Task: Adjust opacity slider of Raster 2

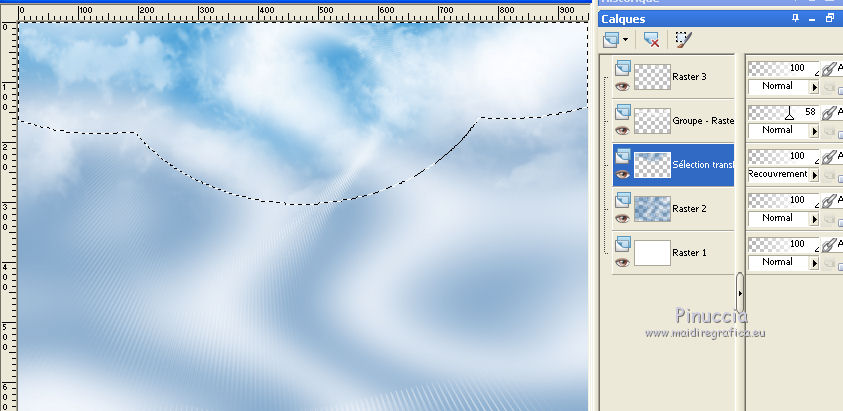Action: (783, 200)
